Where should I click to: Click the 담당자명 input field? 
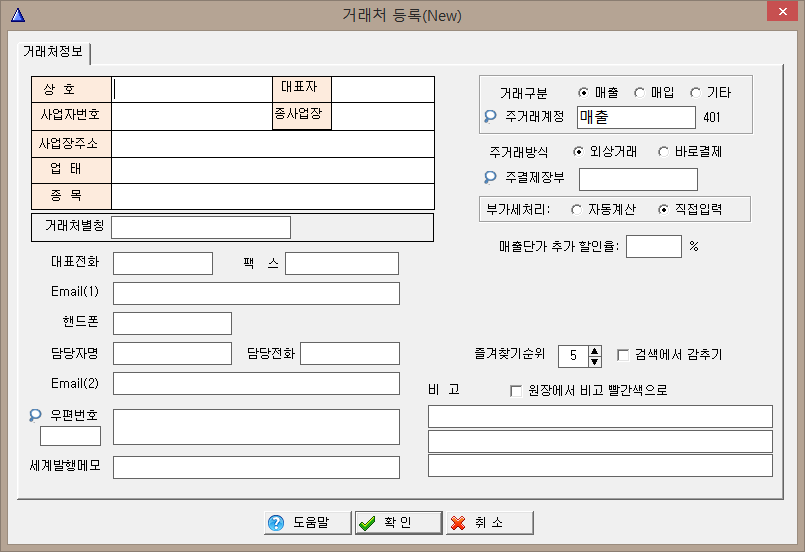(172, 354)
